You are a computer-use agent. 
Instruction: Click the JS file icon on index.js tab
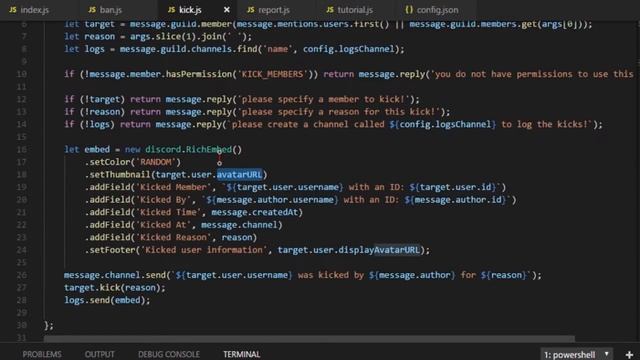click(x=13, y=9)
